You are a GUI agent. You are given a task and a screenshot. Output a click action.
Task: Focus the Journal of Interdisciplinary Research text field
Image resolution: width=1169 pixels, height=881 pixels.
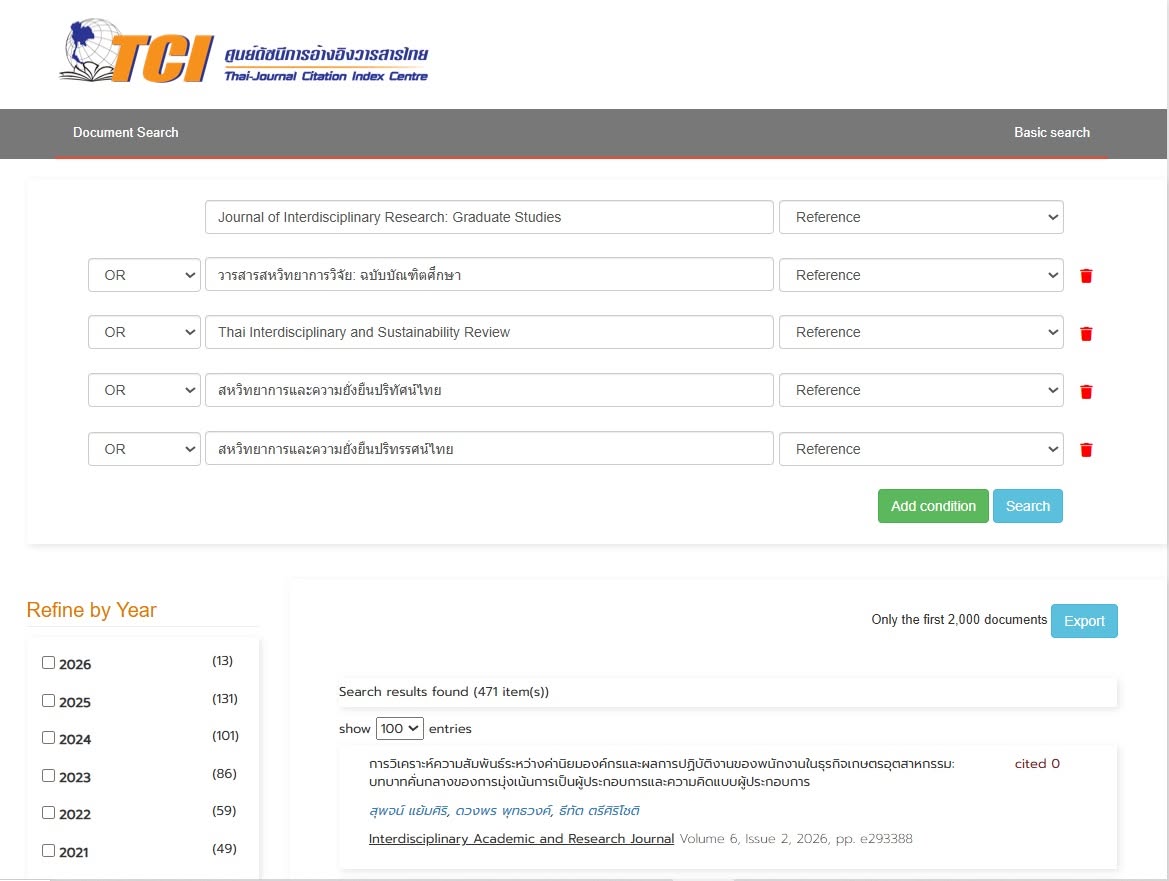tap(489, 217)
